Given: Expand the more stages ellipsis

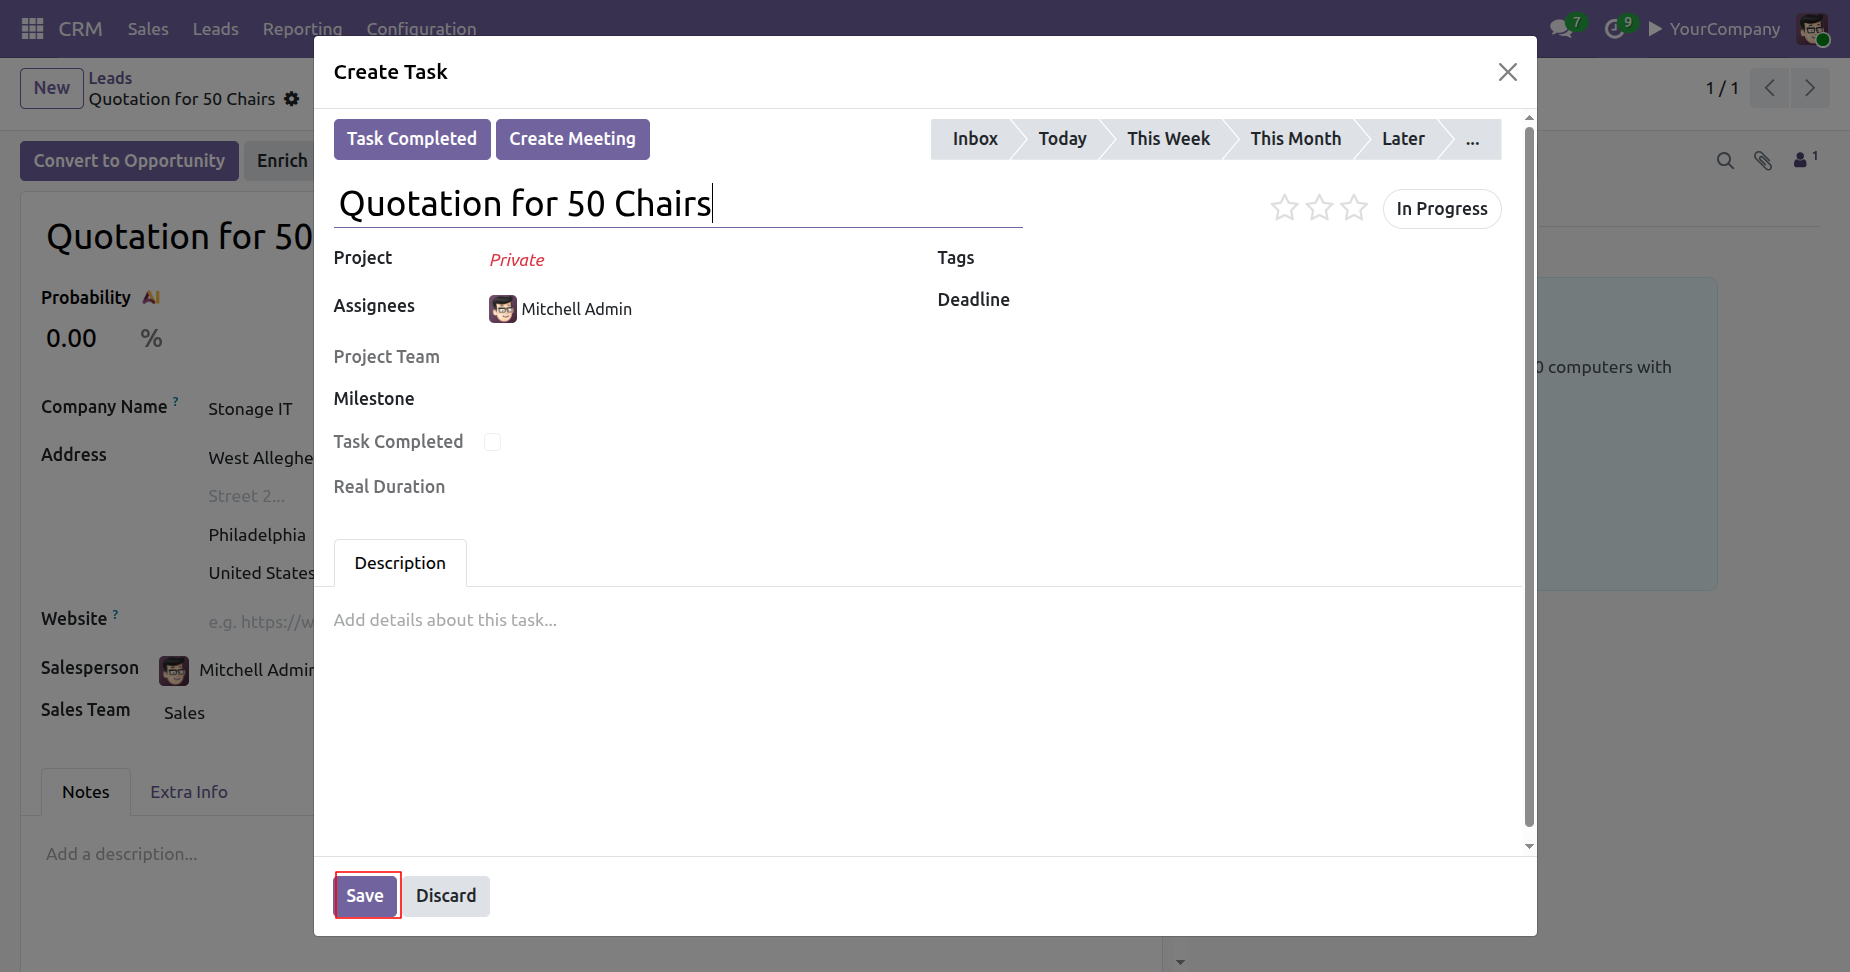Looking at the screenshot, I should (x=1472, y=139).
